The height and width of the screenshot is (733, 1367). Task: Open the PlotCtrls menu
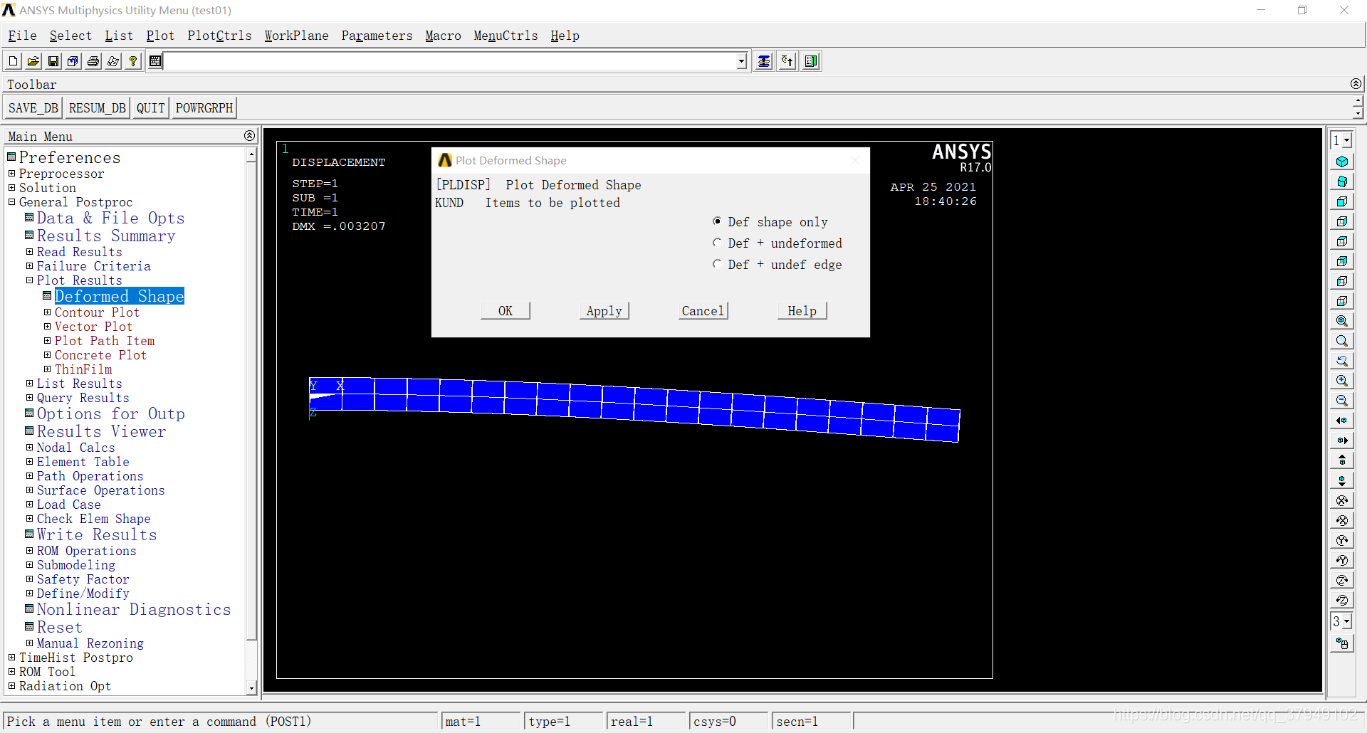(x=219, y=36)
